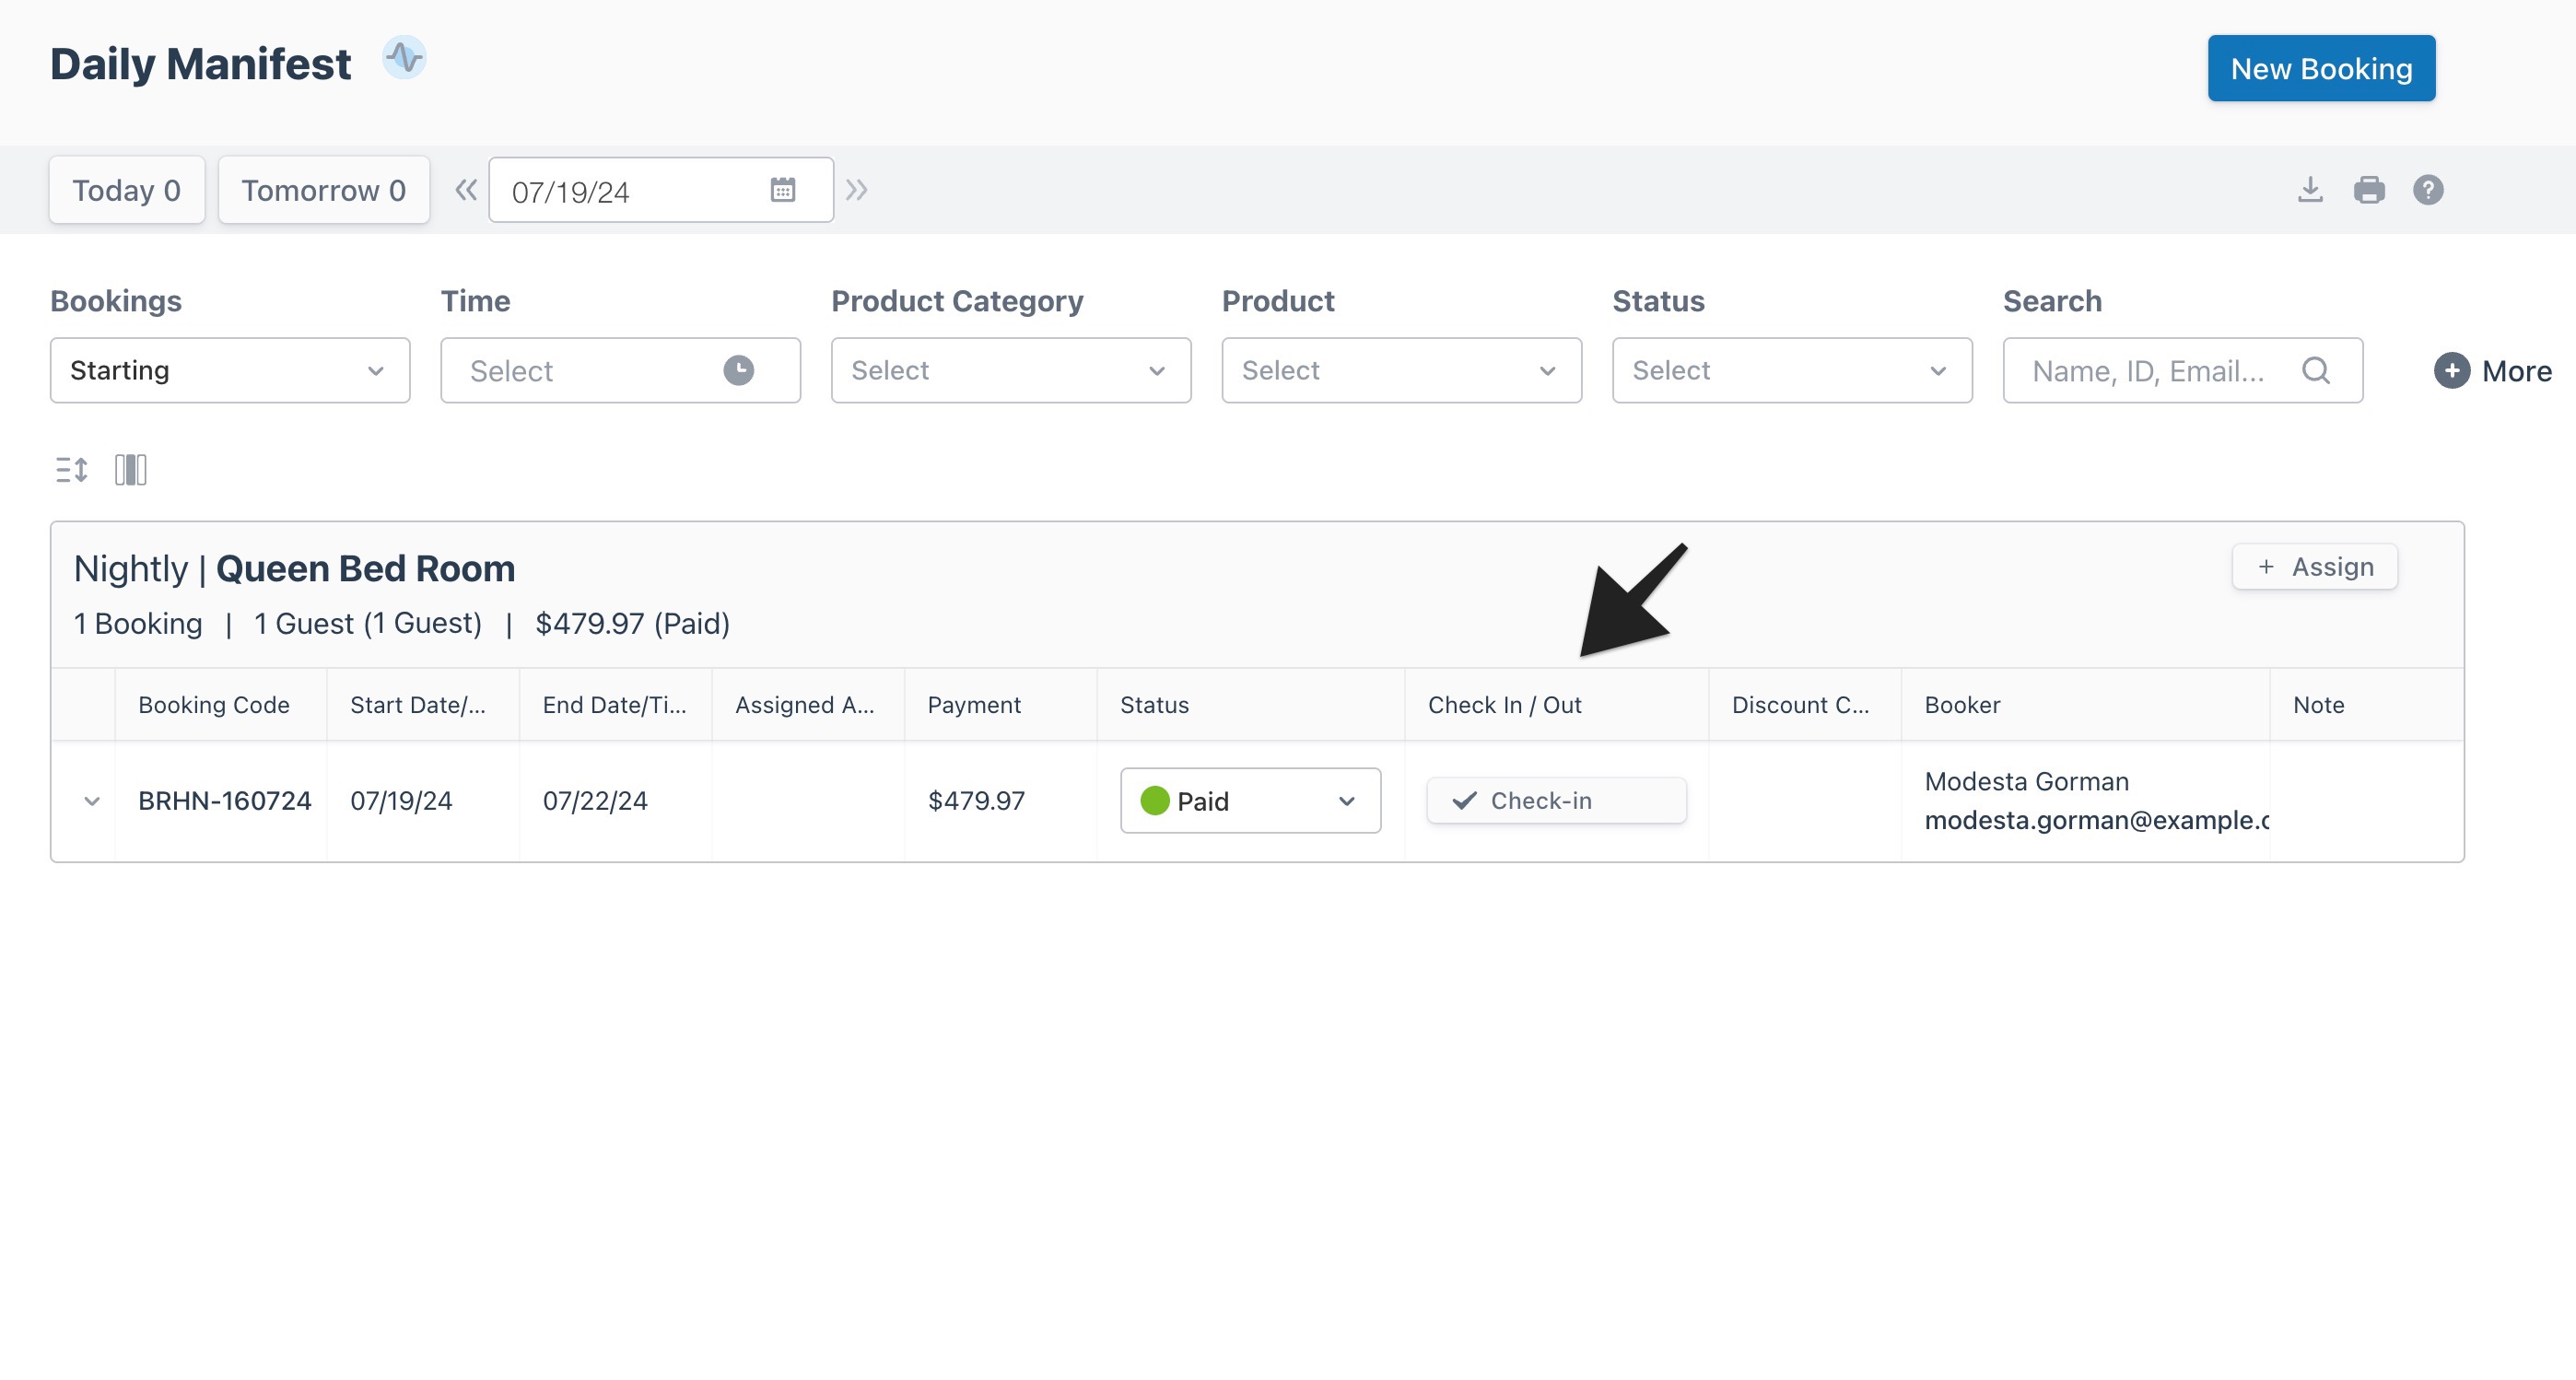This screenshot has width=2576, height=1380.
Task: Open the calendar picker icon in date field
Action: [x=783, y=190]
